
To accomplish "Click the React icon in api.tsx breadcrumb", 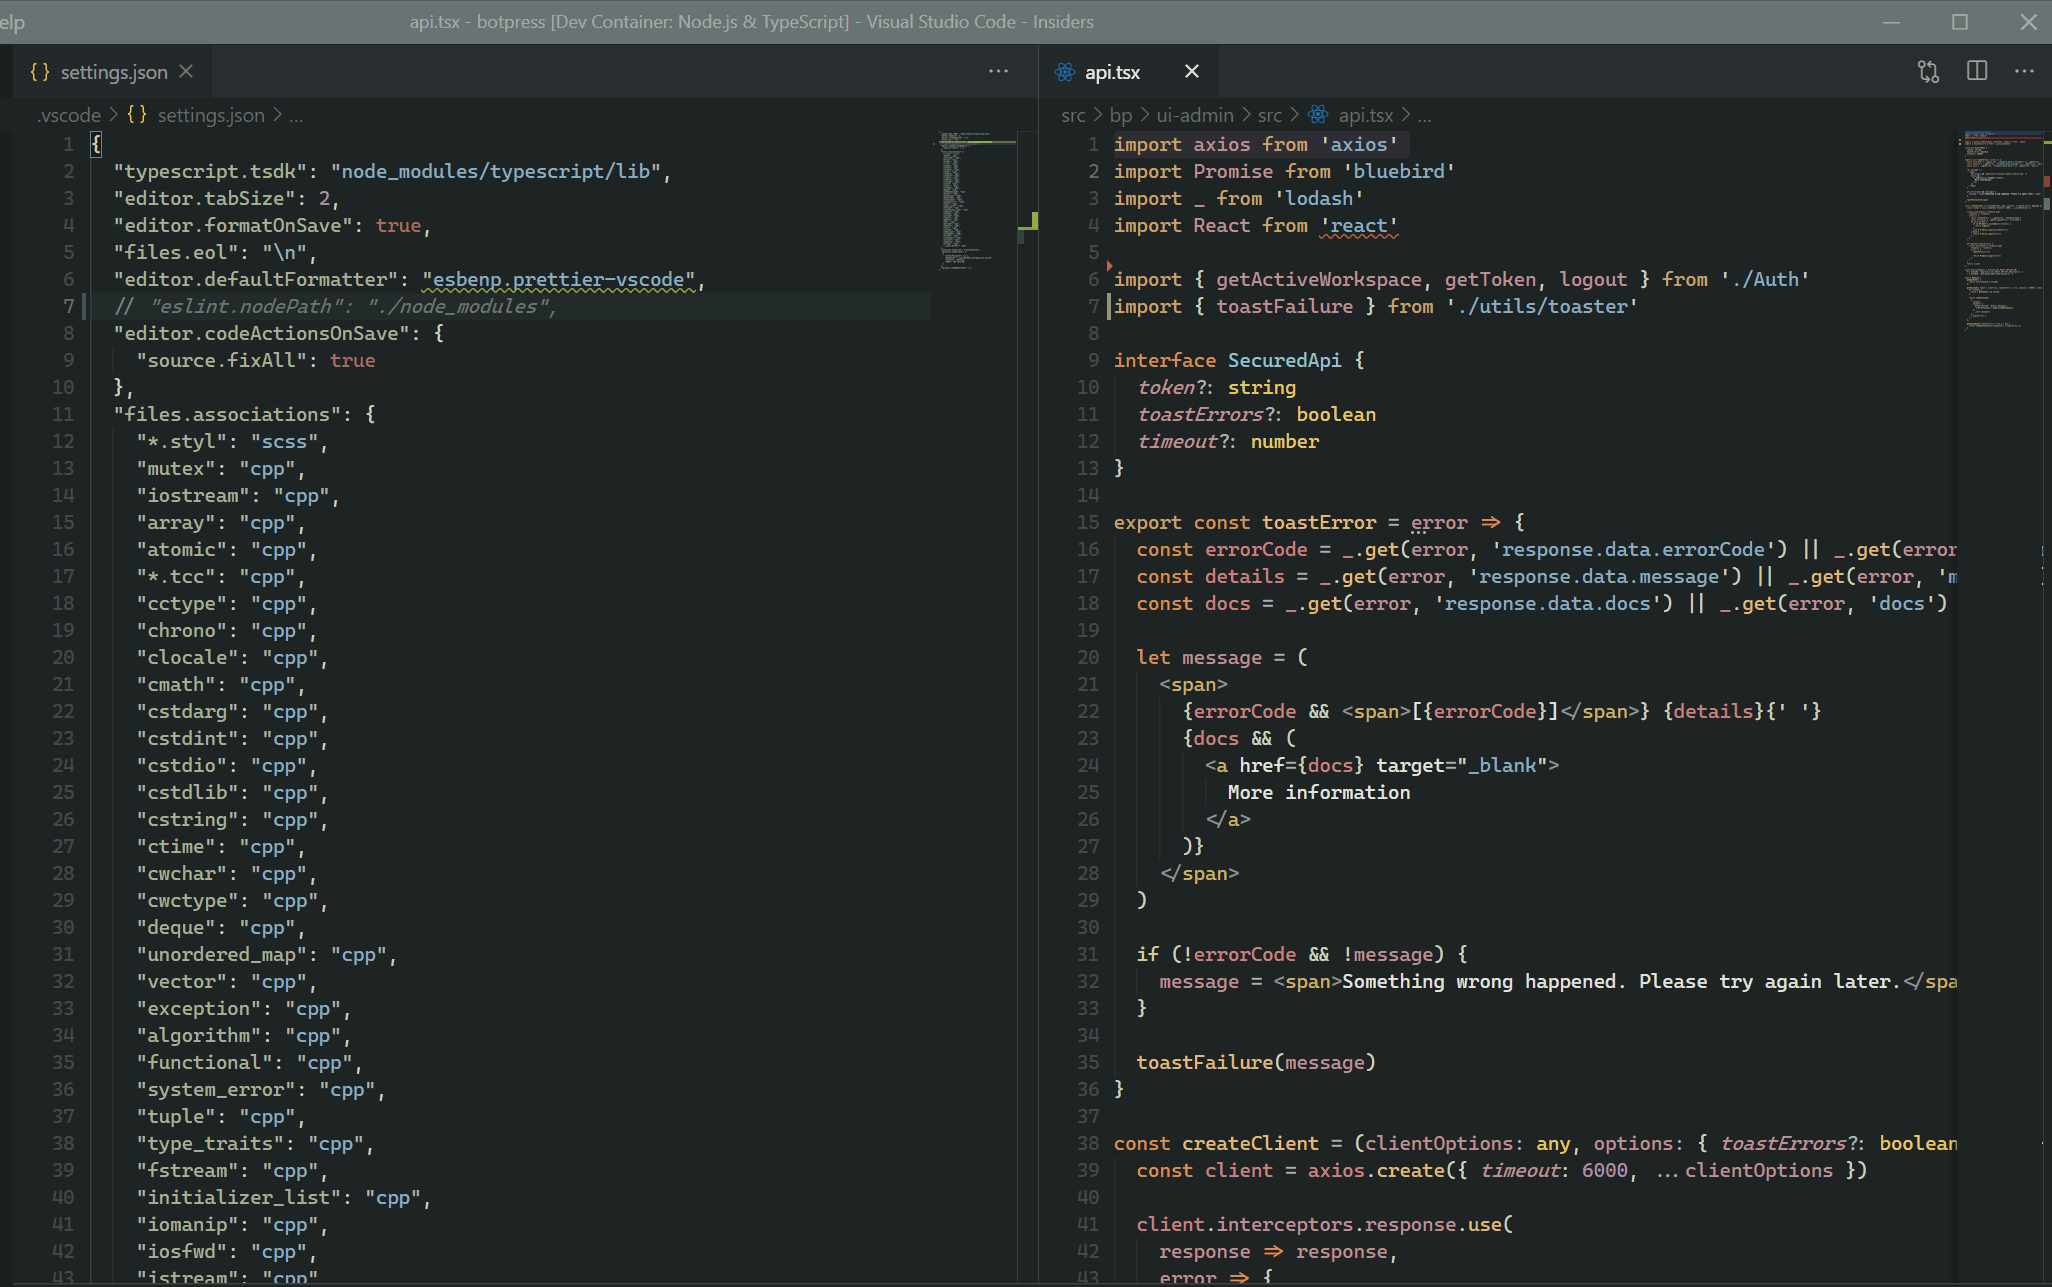I will [1318, 115].
